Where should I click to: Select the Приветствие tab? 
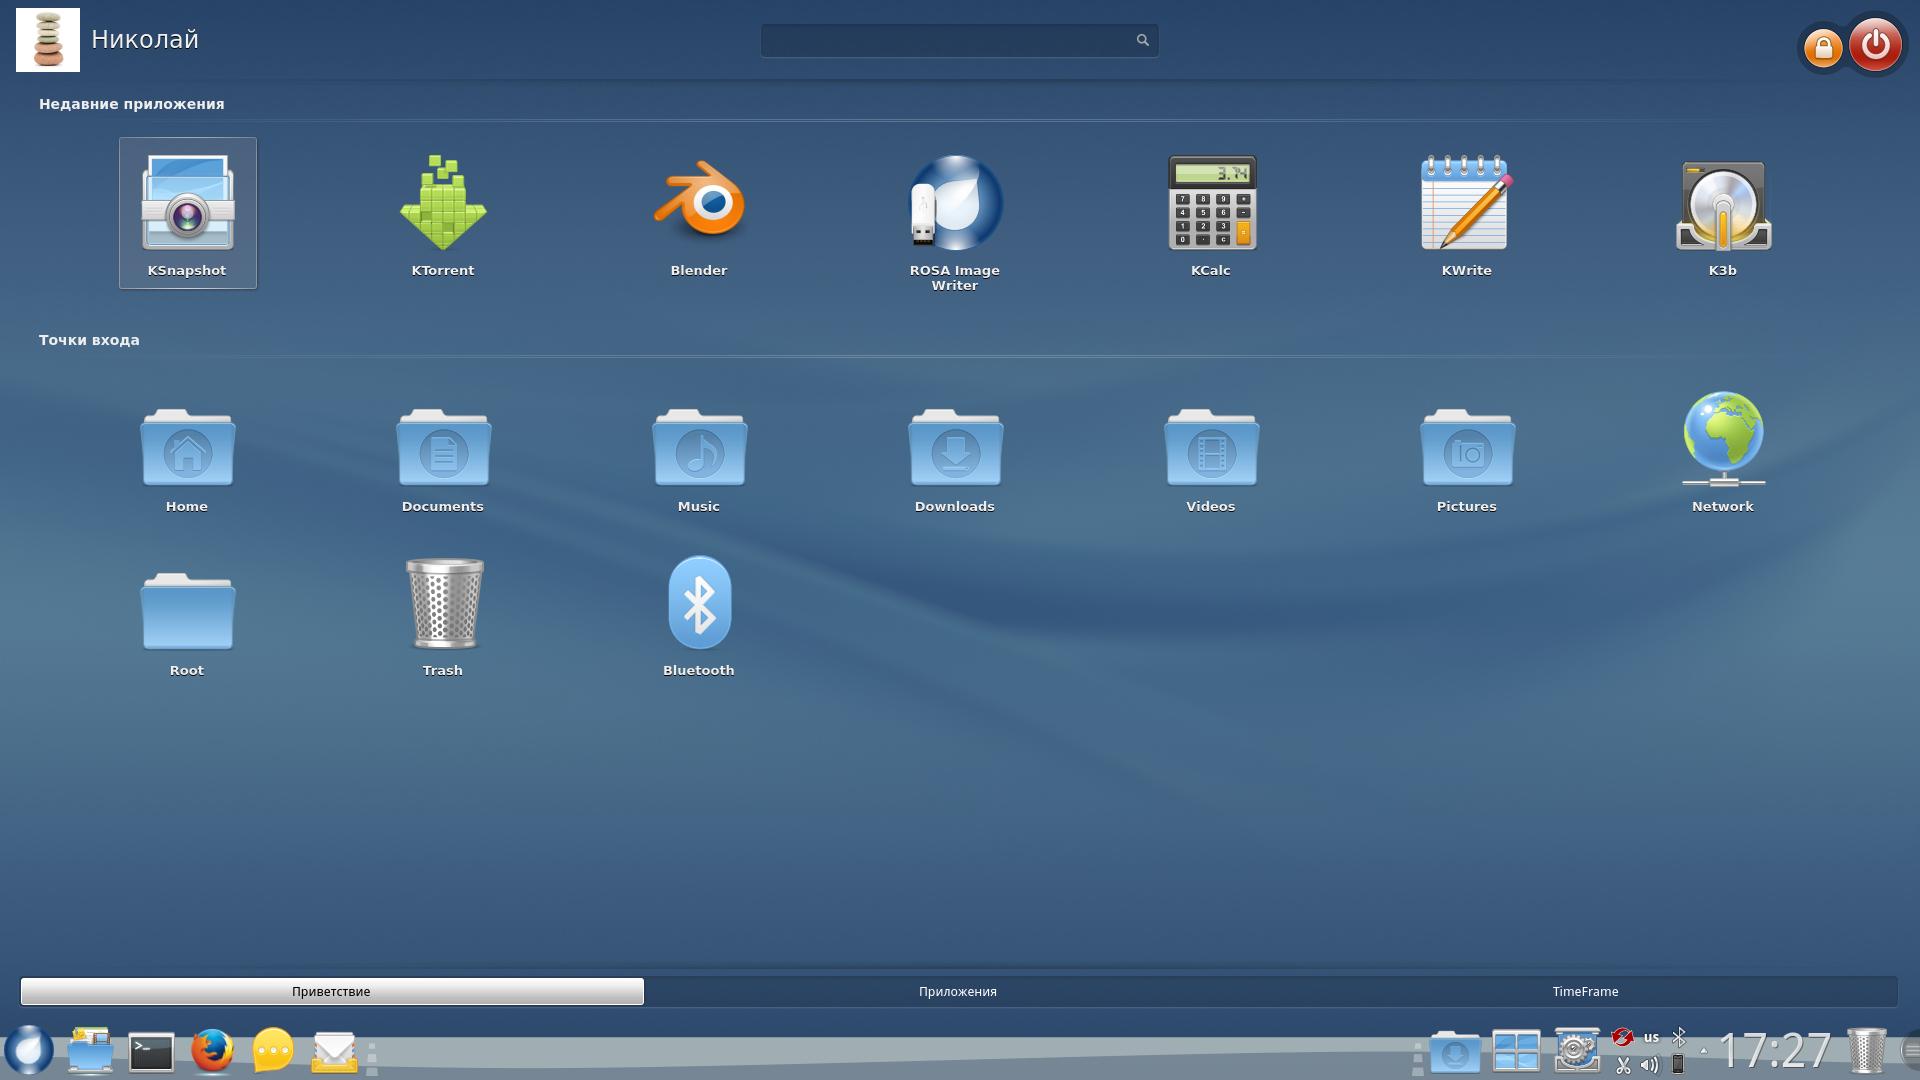[331, 991]
